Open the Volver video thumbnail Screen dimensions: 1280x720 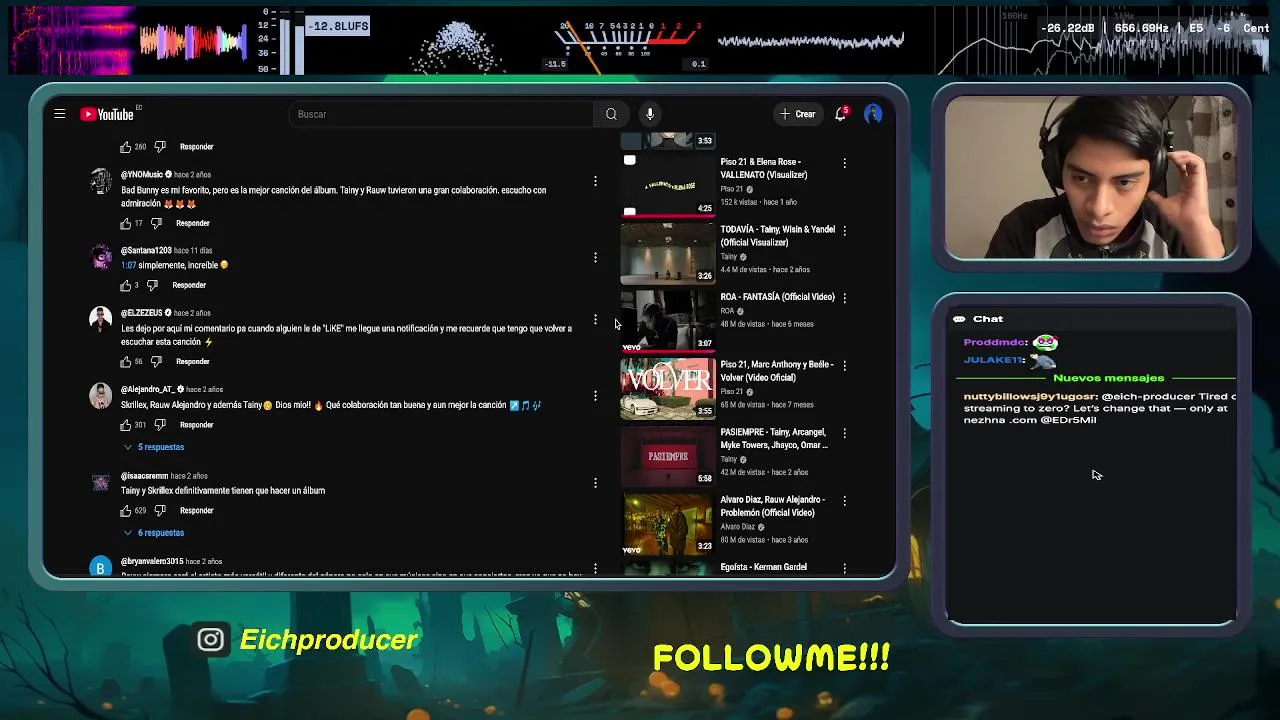pyautogui.click(x=668, y=388)
